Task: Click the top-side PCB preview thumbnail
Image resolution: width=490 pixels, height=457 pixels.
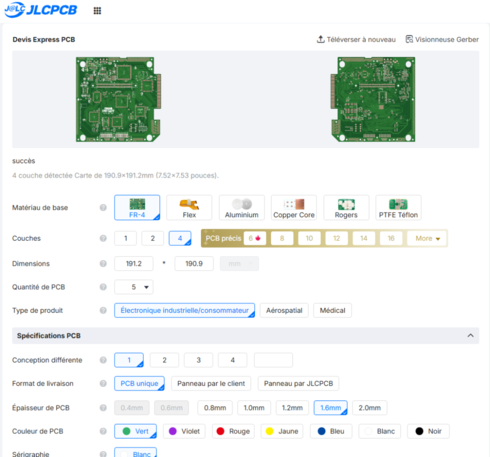Action: 118,99
